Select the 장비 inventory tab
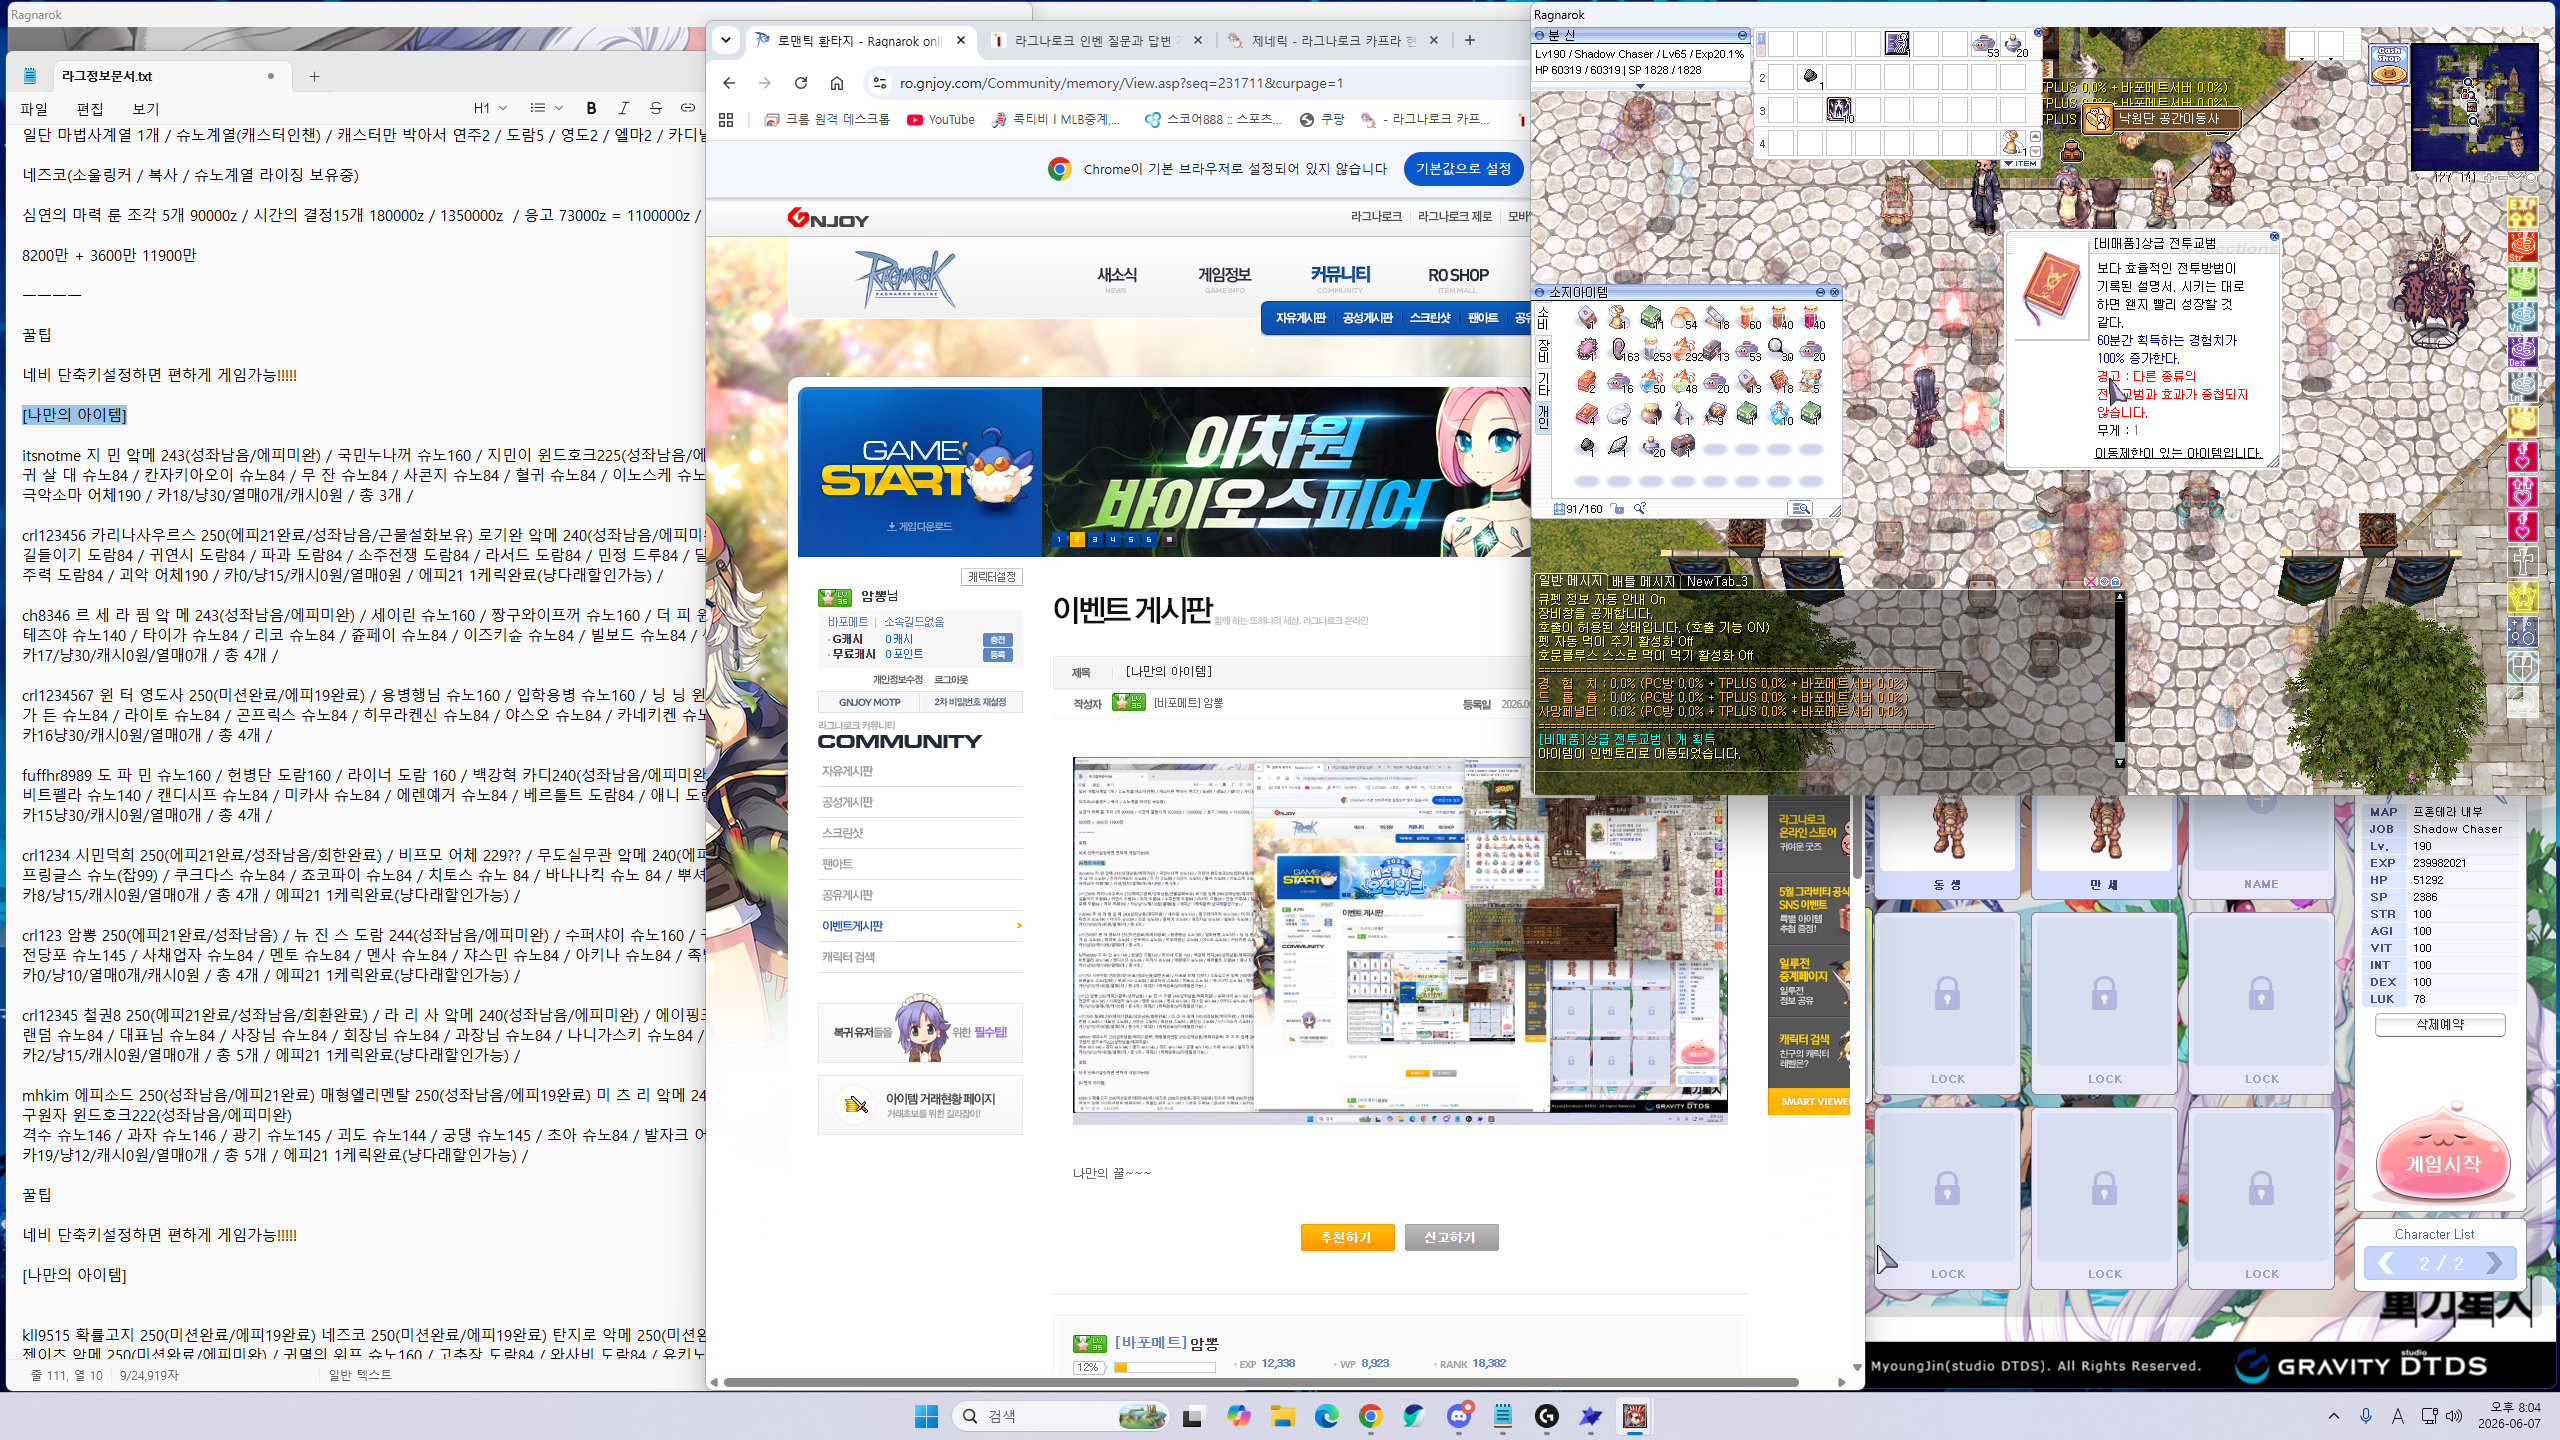Screen dimensions: 2560x1440 (x=1543, y=351)
